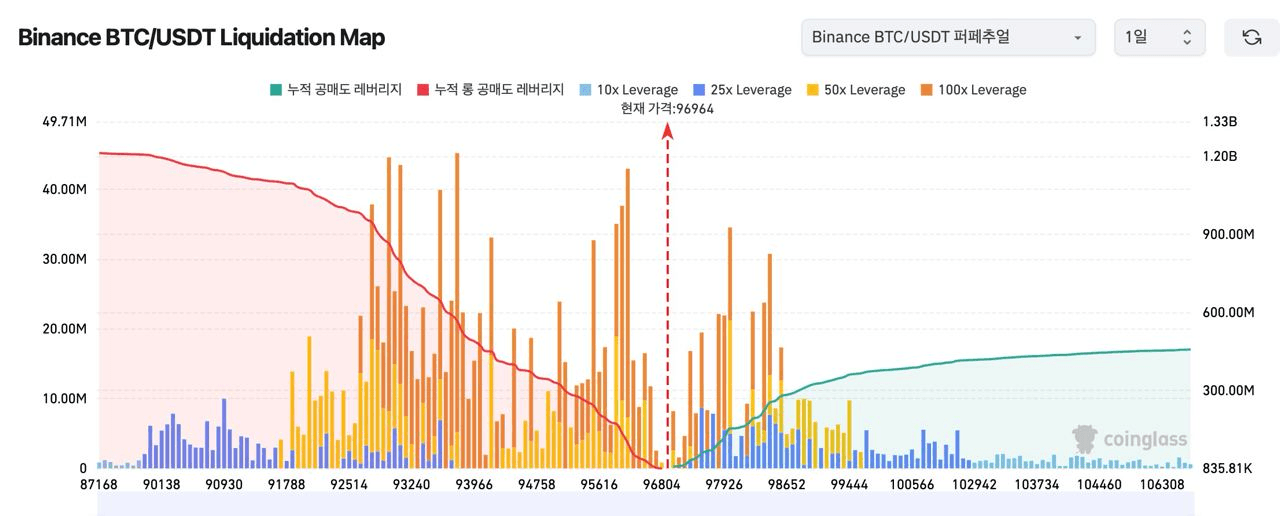Toggle 100x Leverage legend series
1280x516 pixels.
[972, 90]
